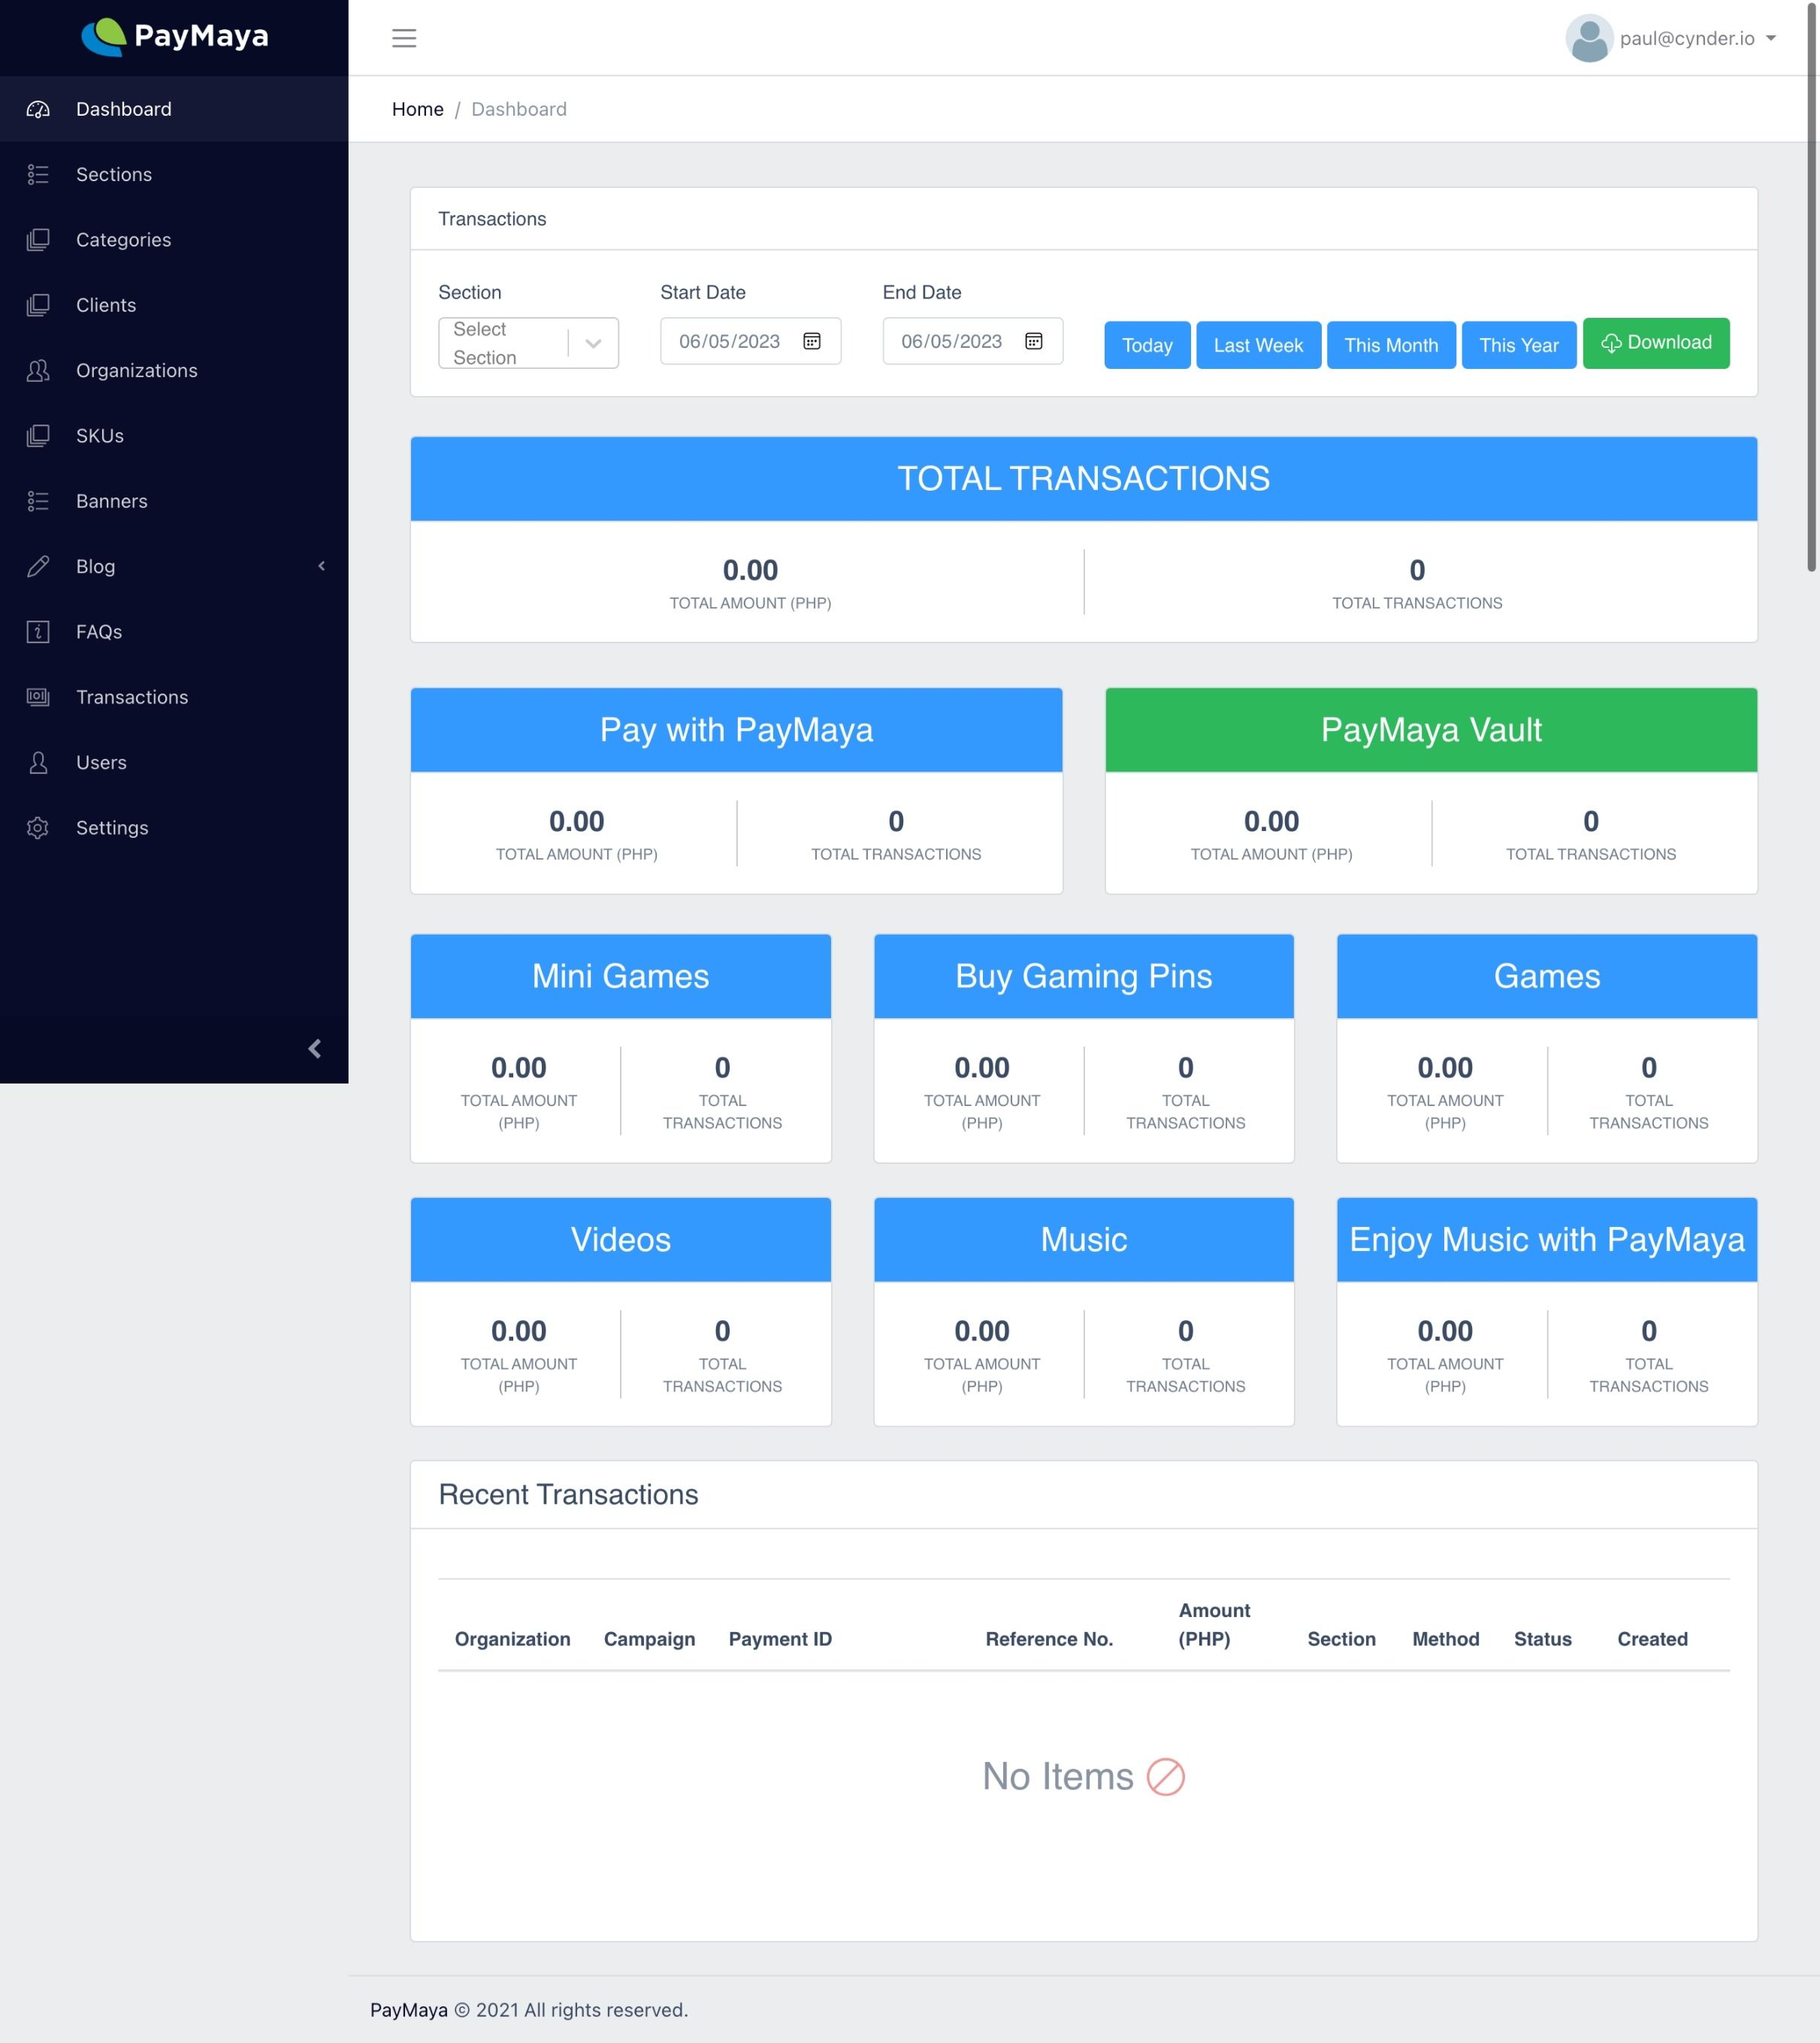1820x2043 pixels.
Task: Click the No Items prohibited icon
Action: coord(1165,1777)
